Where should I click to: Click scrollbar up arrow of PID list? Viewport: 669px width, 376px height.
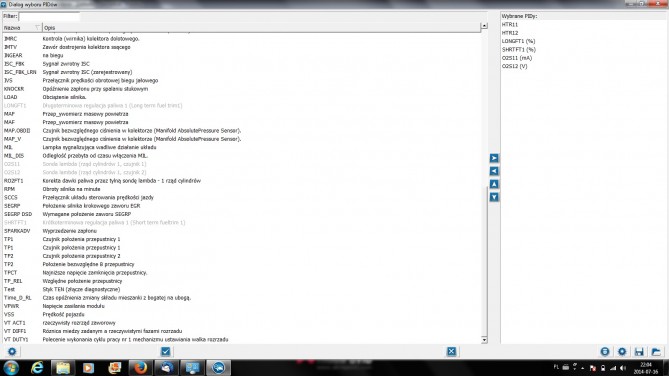tap(484, 26)
